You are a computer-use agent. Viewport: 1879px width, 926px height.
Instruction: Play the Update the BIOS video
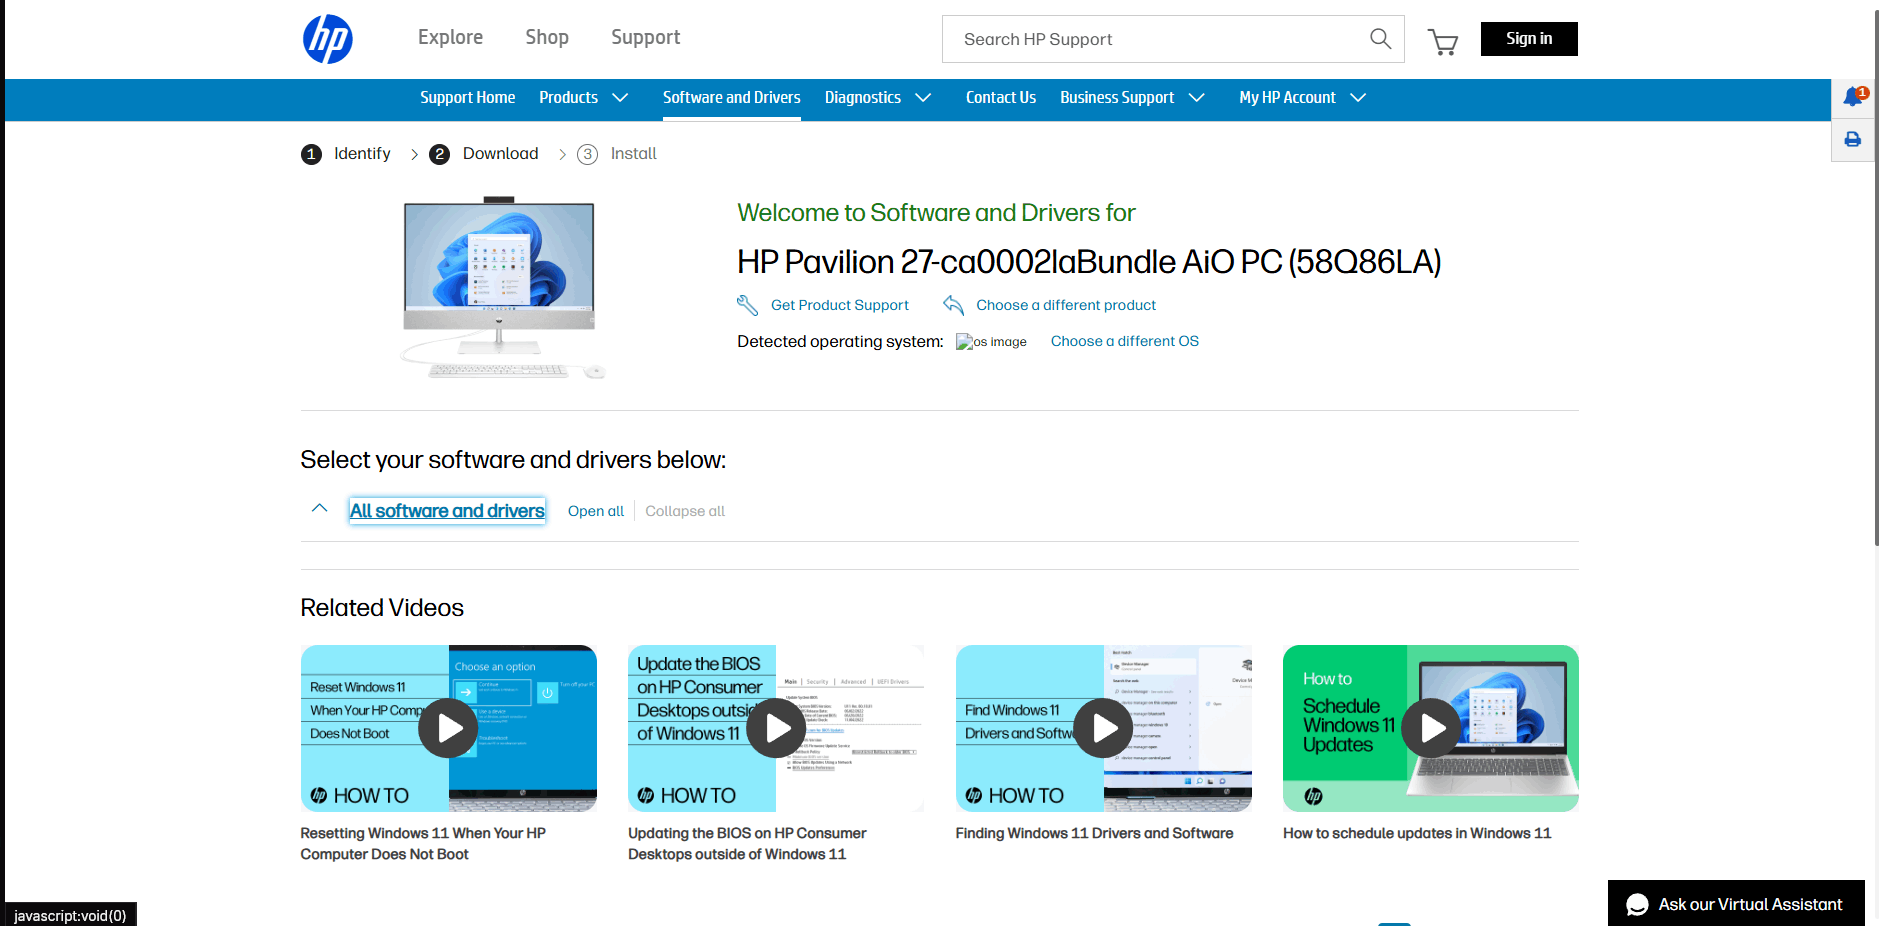(x=776, y=728)
